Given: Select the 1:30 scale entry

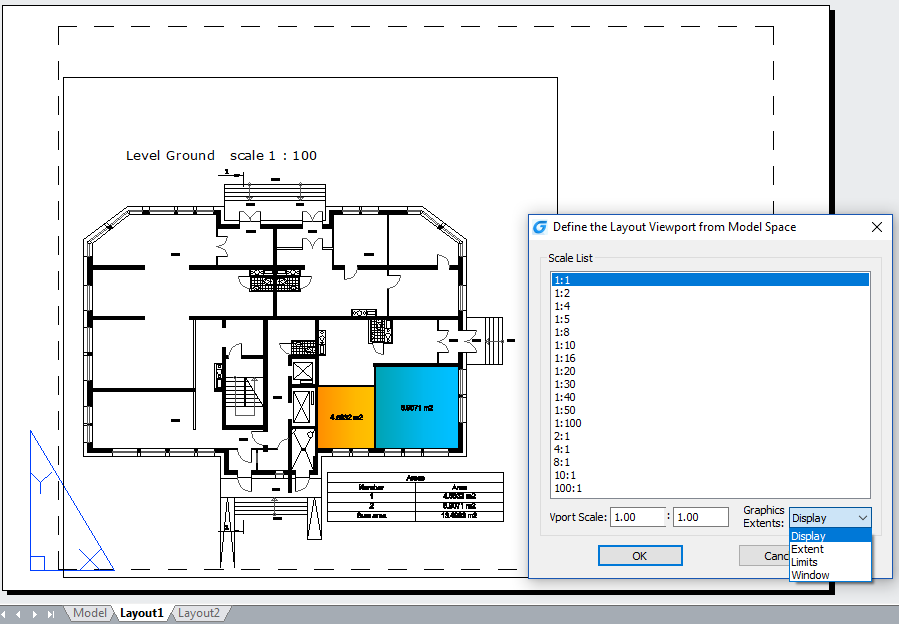Looking at the screenshot, I should pyautogui.click(x=710, y=384).
